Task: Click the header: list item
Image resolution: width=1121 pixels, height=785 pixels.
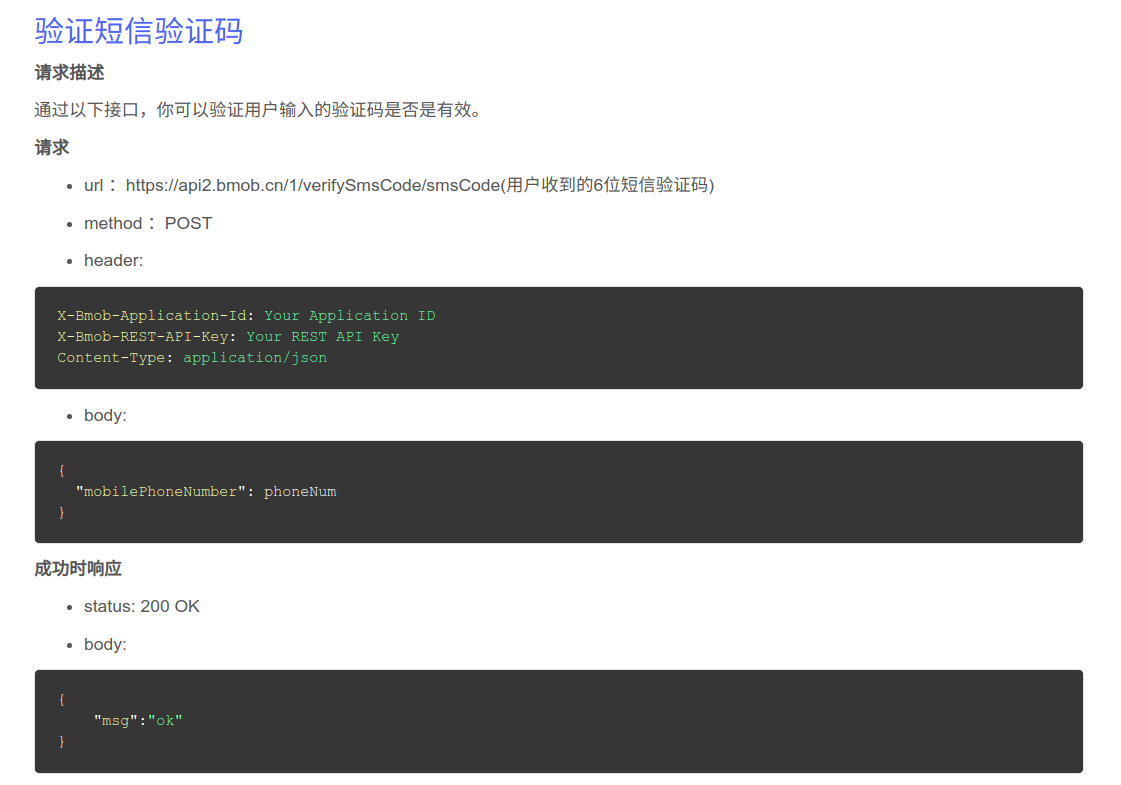Action: [x=114, y=260]
